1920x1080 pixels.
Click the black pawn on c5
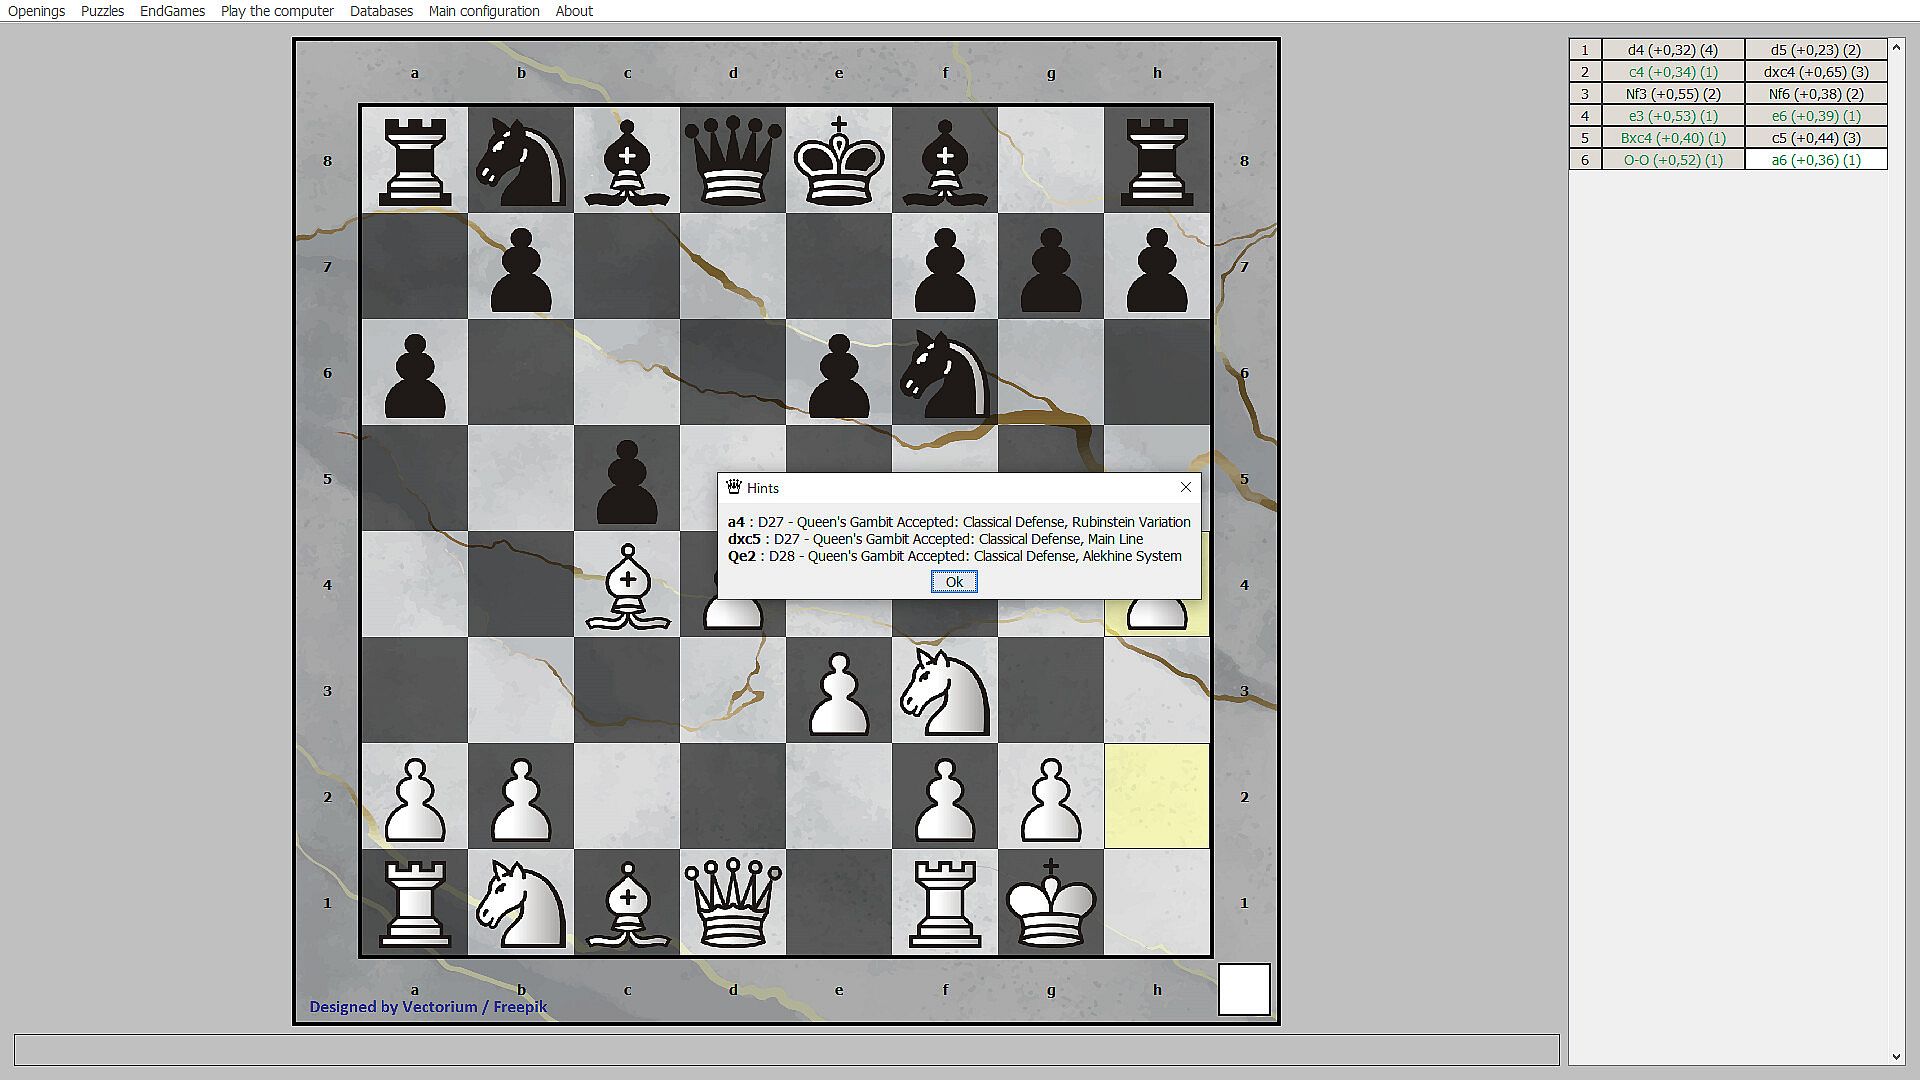tap(627, 480)
